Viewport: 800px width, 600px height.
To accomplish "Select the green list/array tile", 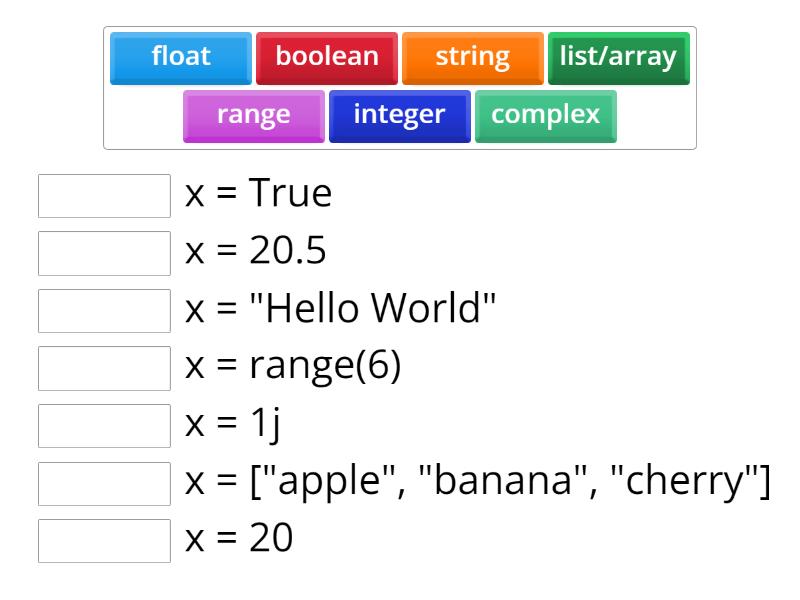I will [618, 57].
